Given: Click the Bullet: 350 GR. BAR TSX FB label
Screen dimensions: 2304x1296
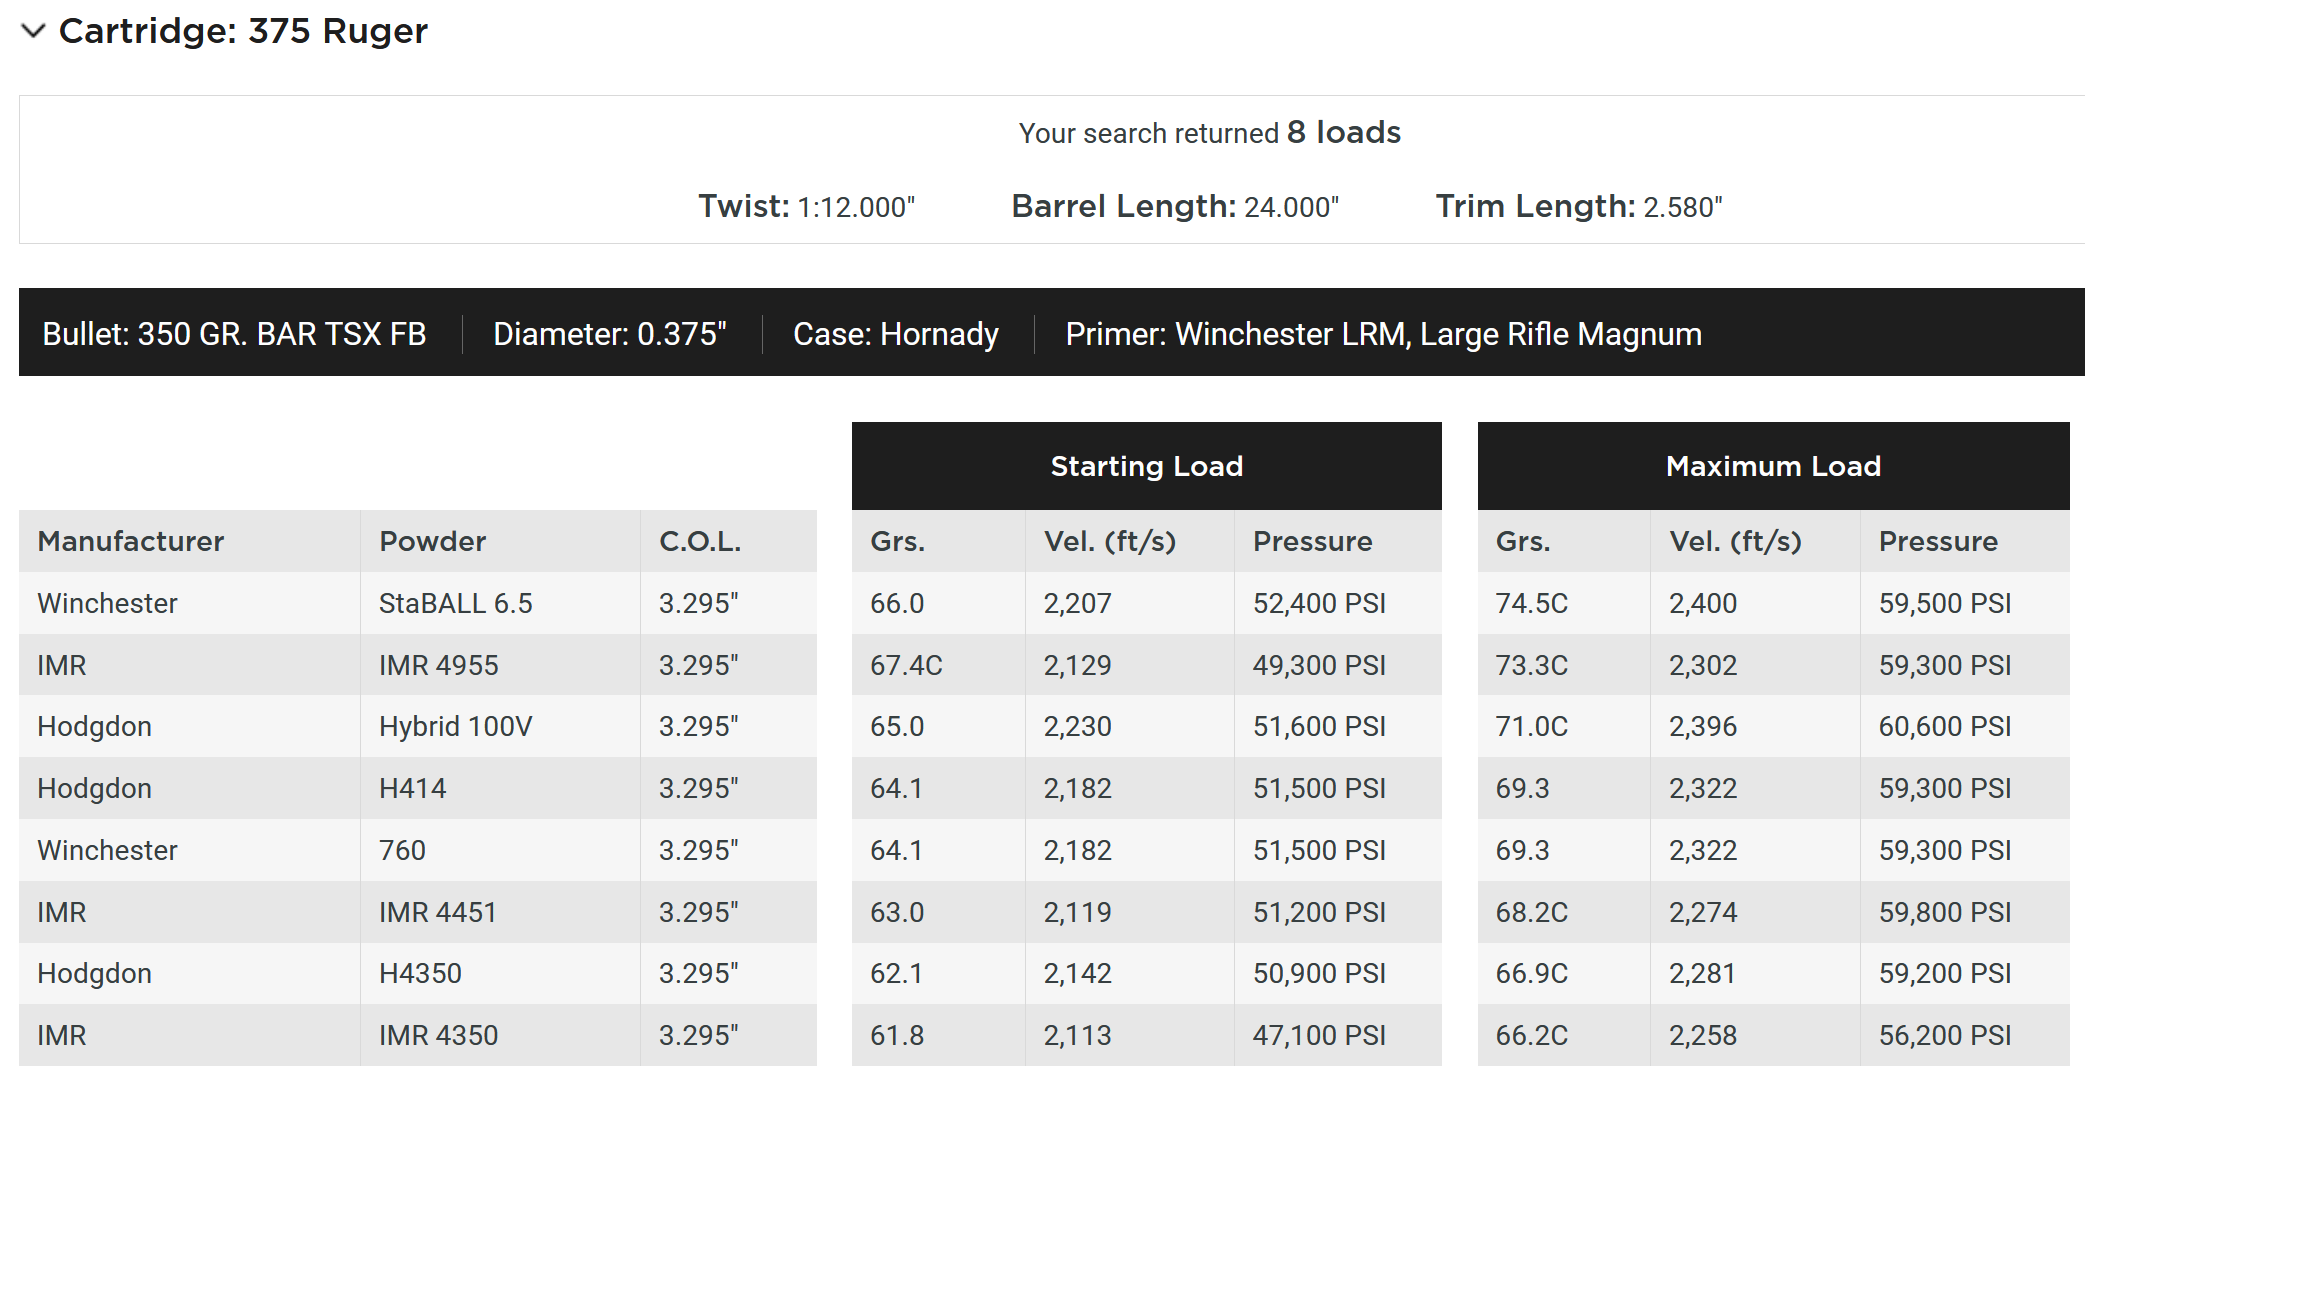Looking at the screenshot, I should [x=234, y=334].
